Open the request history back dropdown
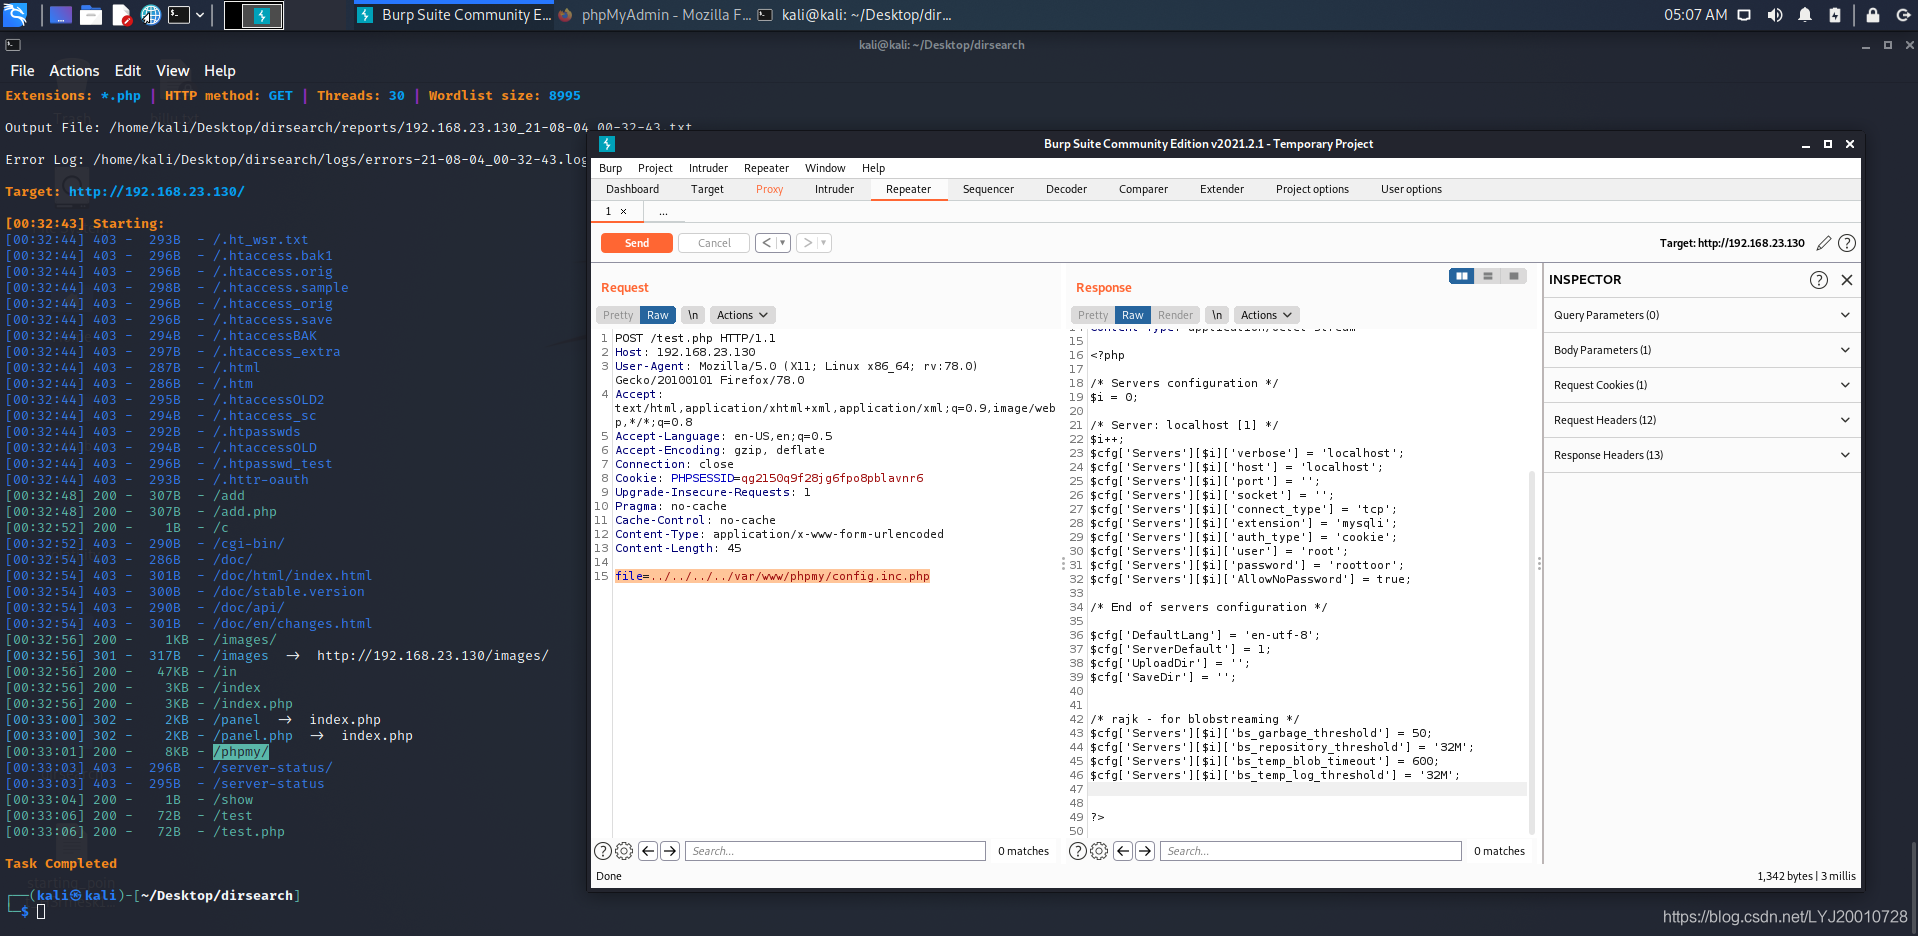The width and height of the screenshot is (1918, 936). click(783, 243)
